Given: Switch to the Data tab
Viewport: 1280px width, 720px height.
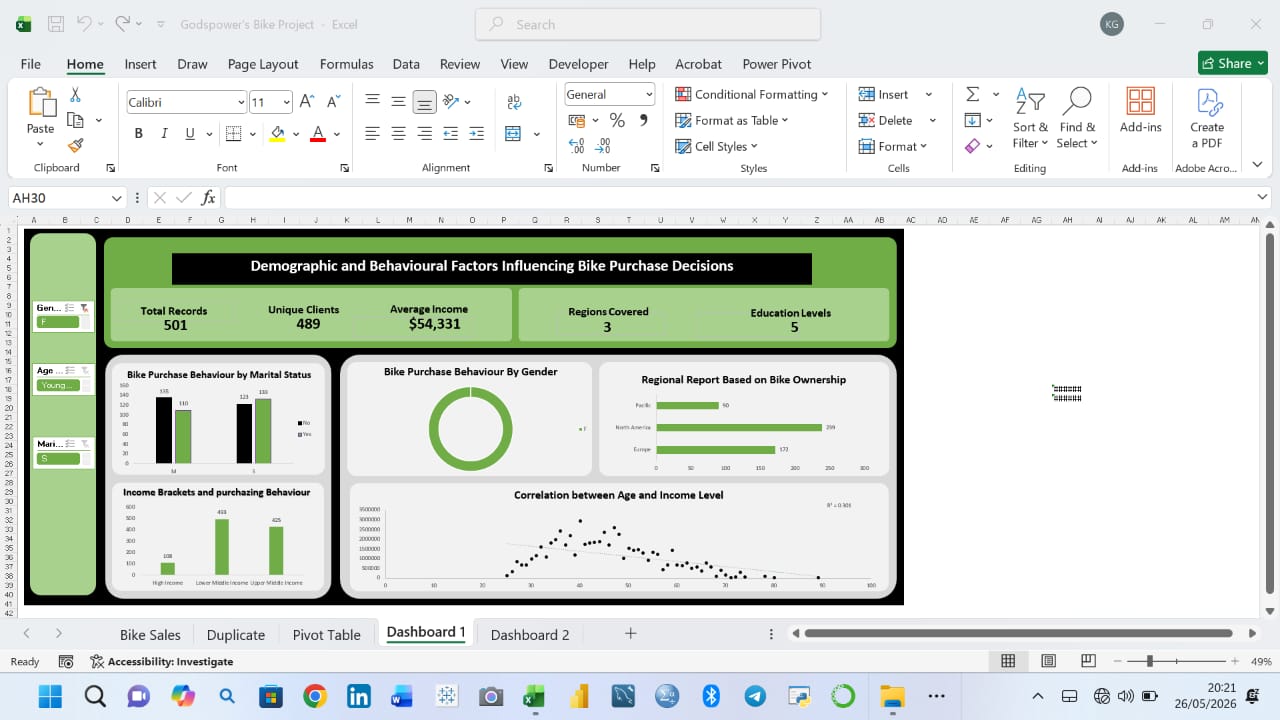Looking at the screenshot, I should (x=406, y=64).
